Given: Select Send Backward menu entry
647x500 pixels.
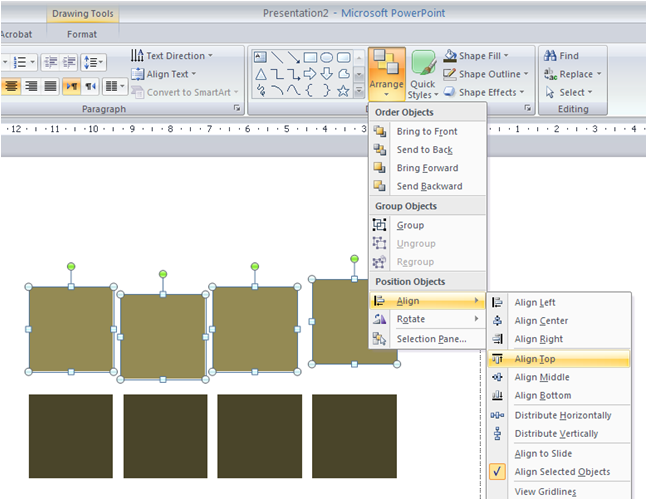Looking at the screenshot, I should (x=427, y=186).
